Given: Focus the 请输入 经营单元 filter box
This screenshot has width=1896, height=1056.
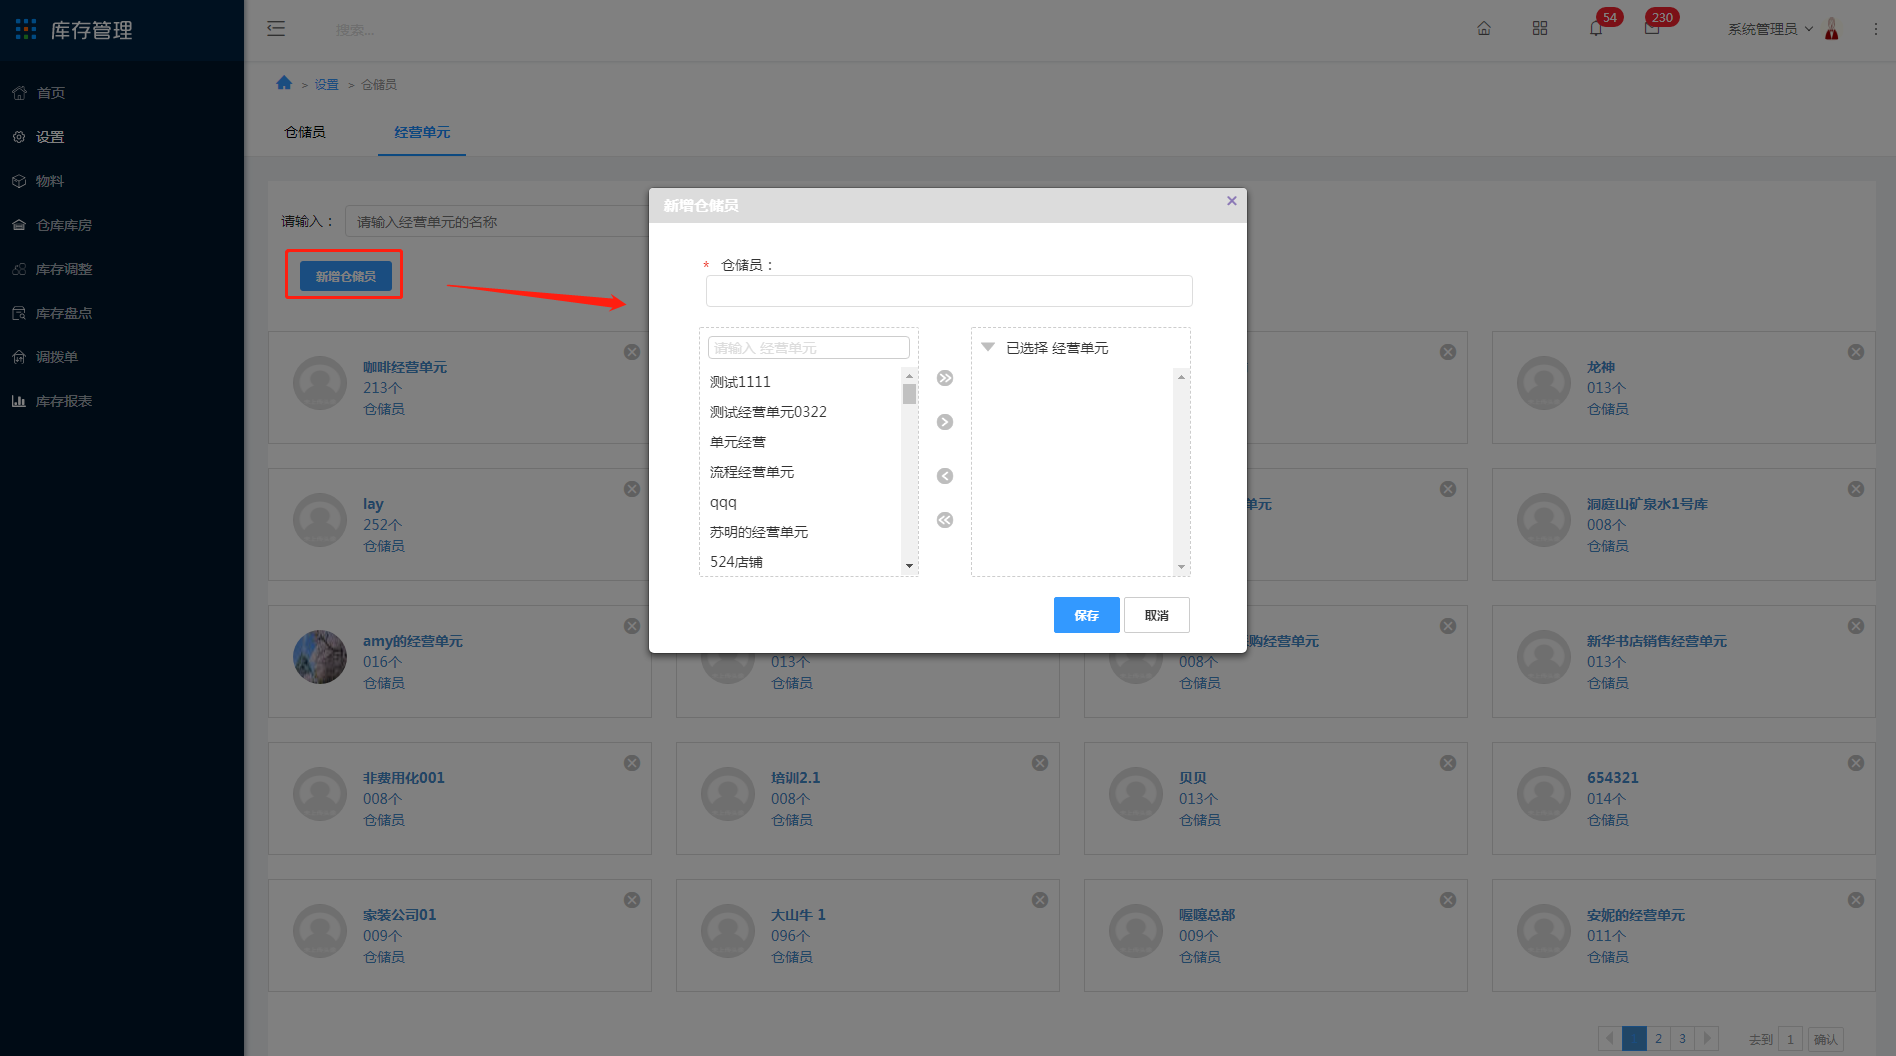Looking at the screenshot, I should click(809, 347).
